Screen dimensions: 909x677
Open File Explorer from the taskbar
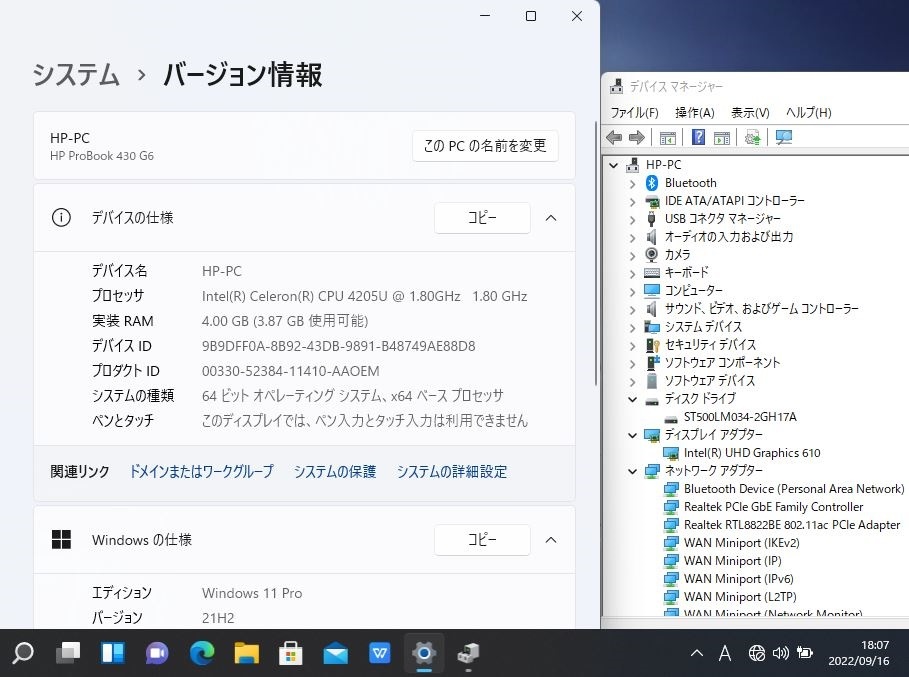click(246, 653)
